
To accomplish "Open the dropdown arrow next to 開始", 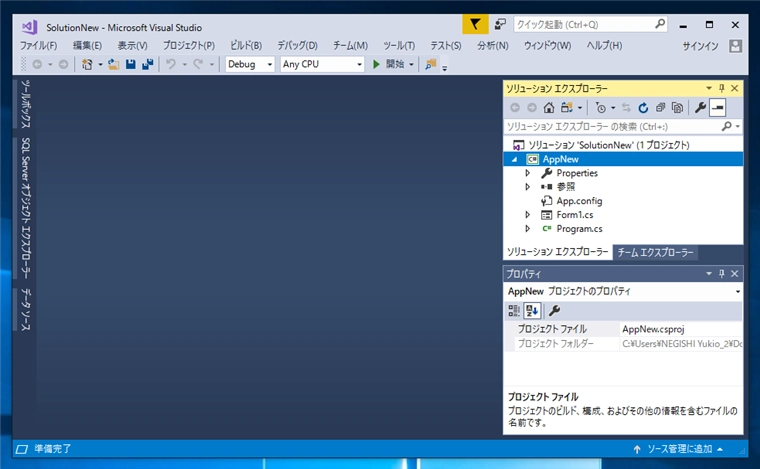I will pyautogui.click(x=412, y=64).
